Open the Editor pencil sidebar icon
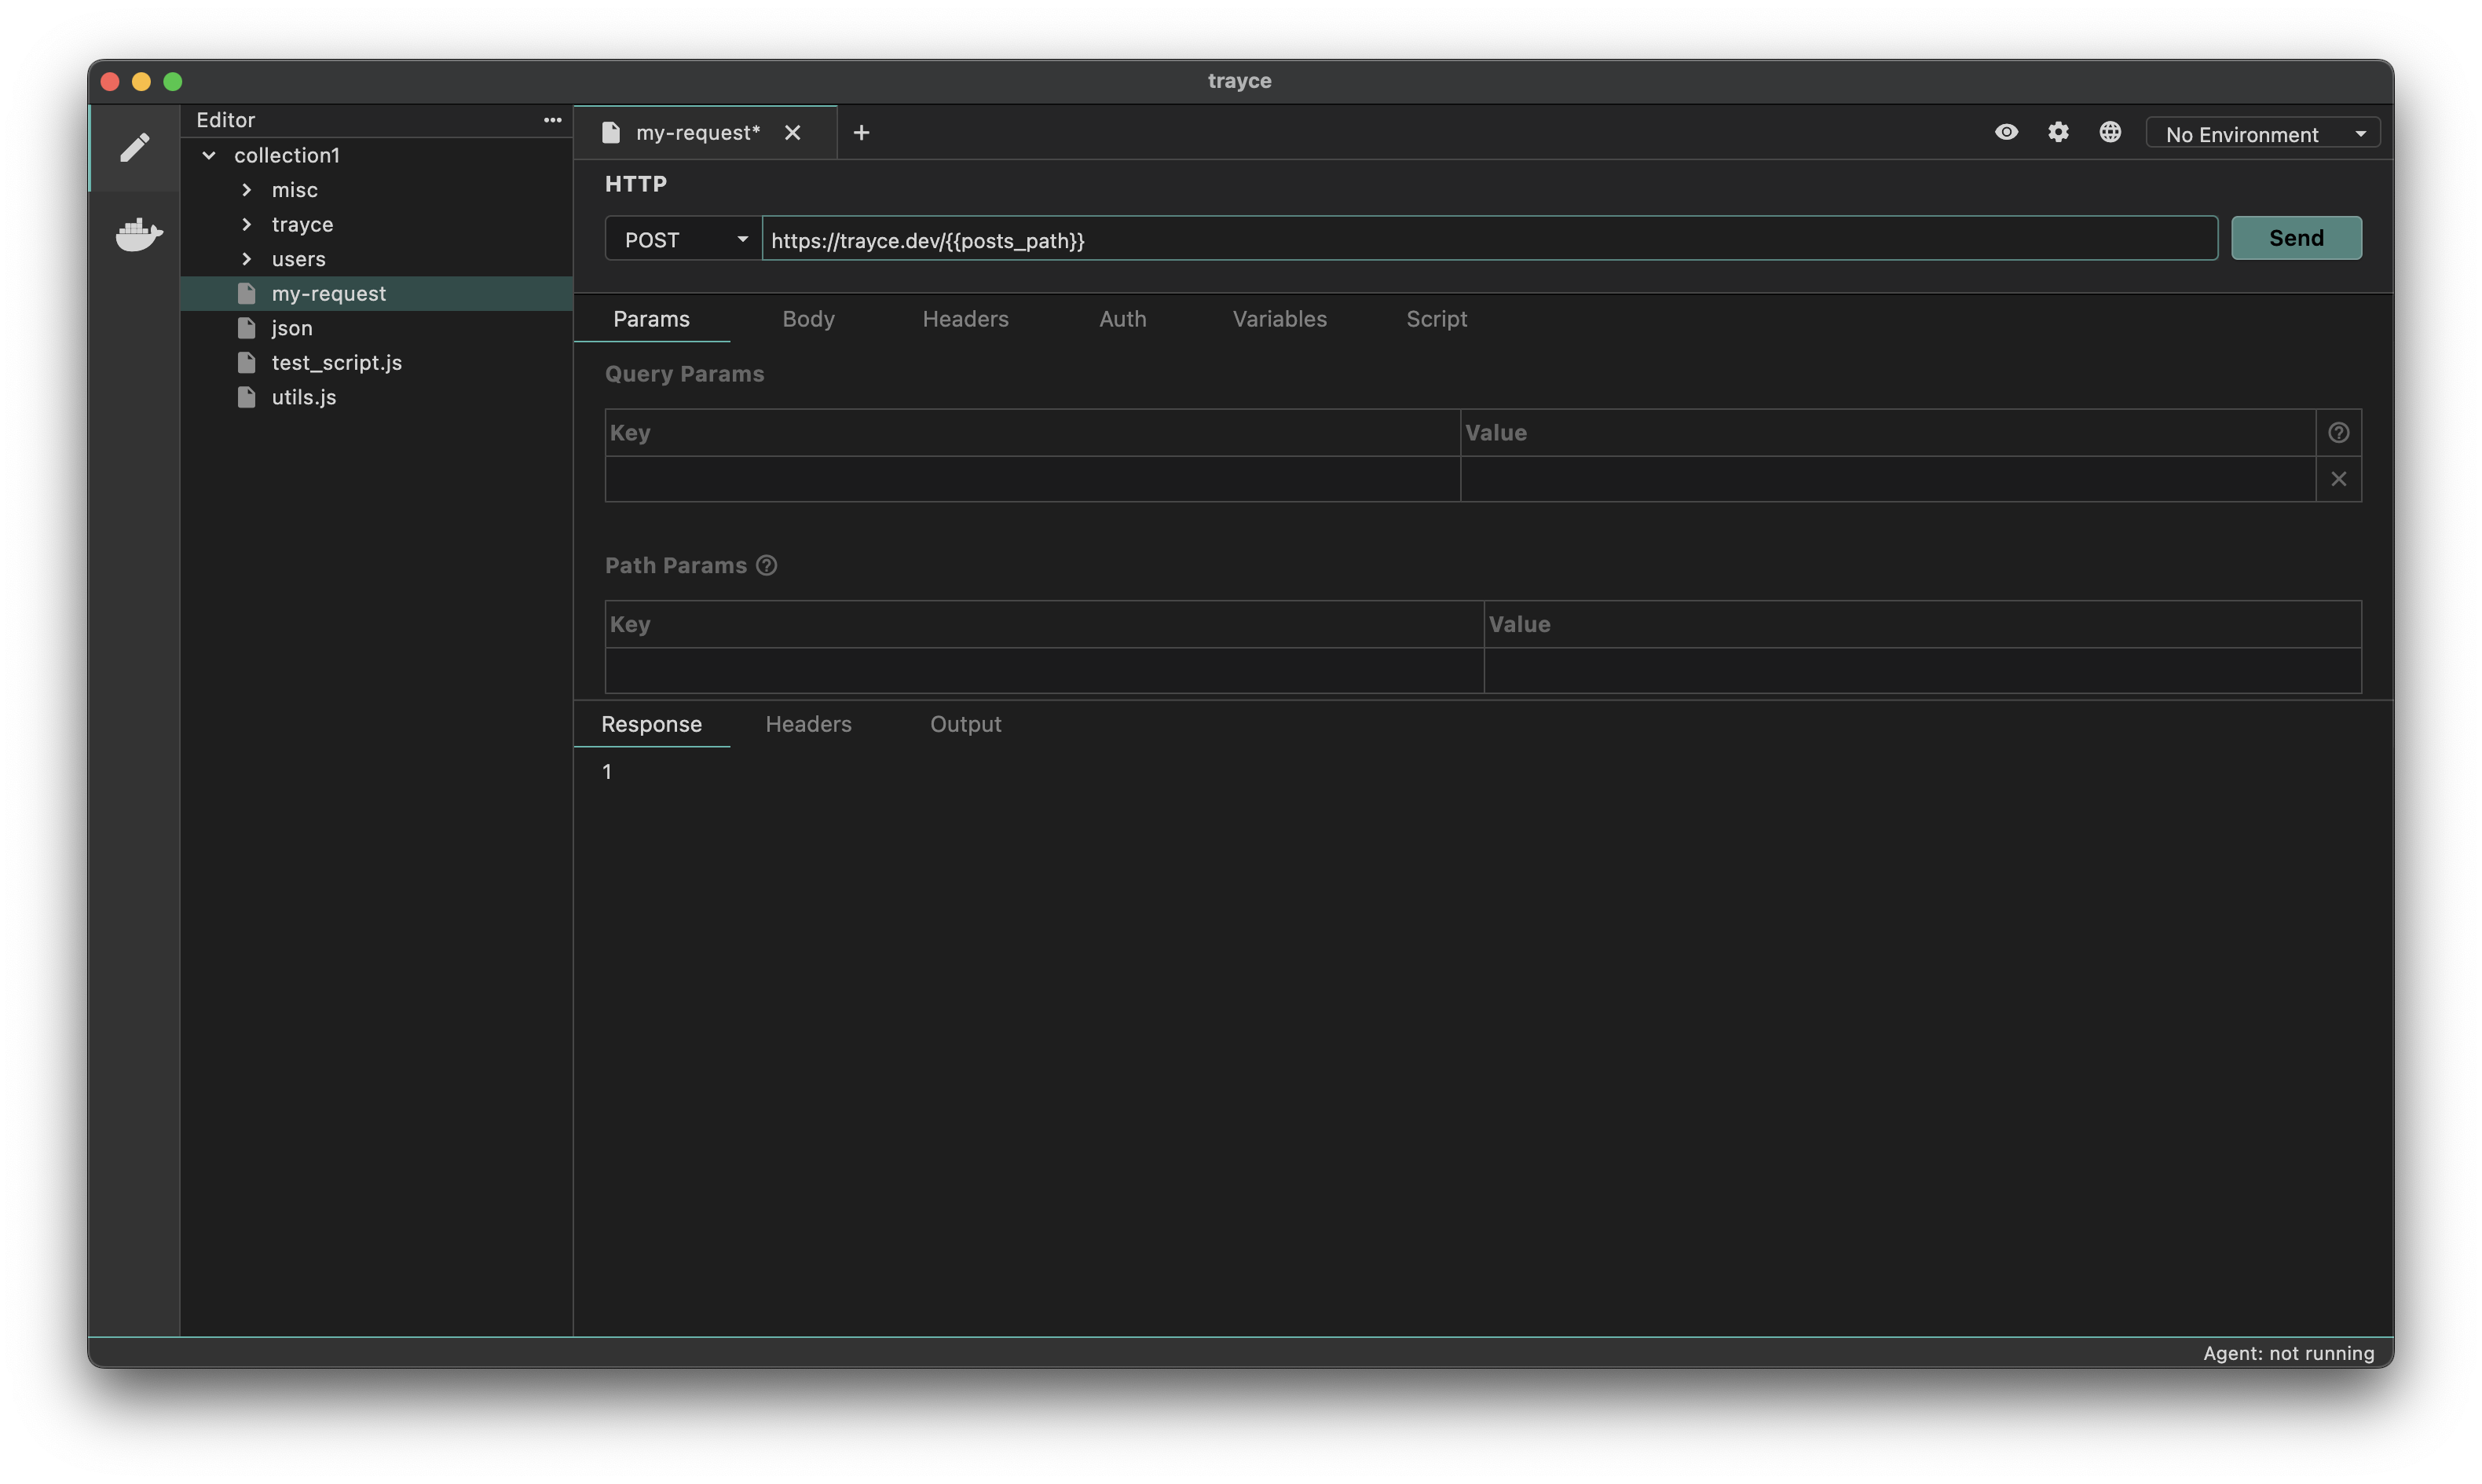The width and height of the screenshot is (2482, 1484). click(135, 148)
